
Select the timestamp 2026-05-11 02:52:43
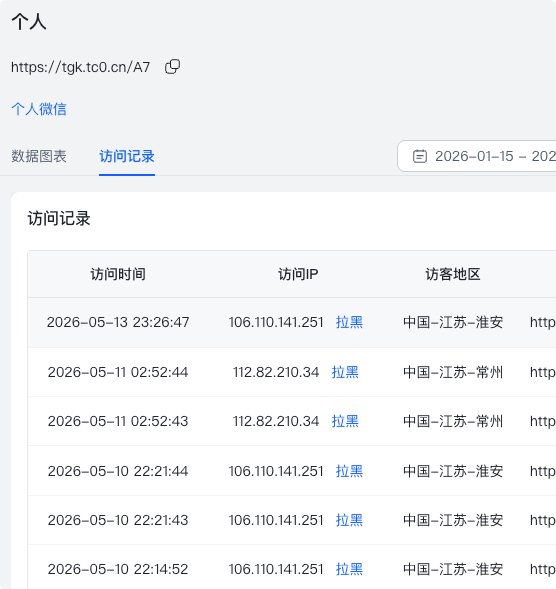tap(118, 421)
